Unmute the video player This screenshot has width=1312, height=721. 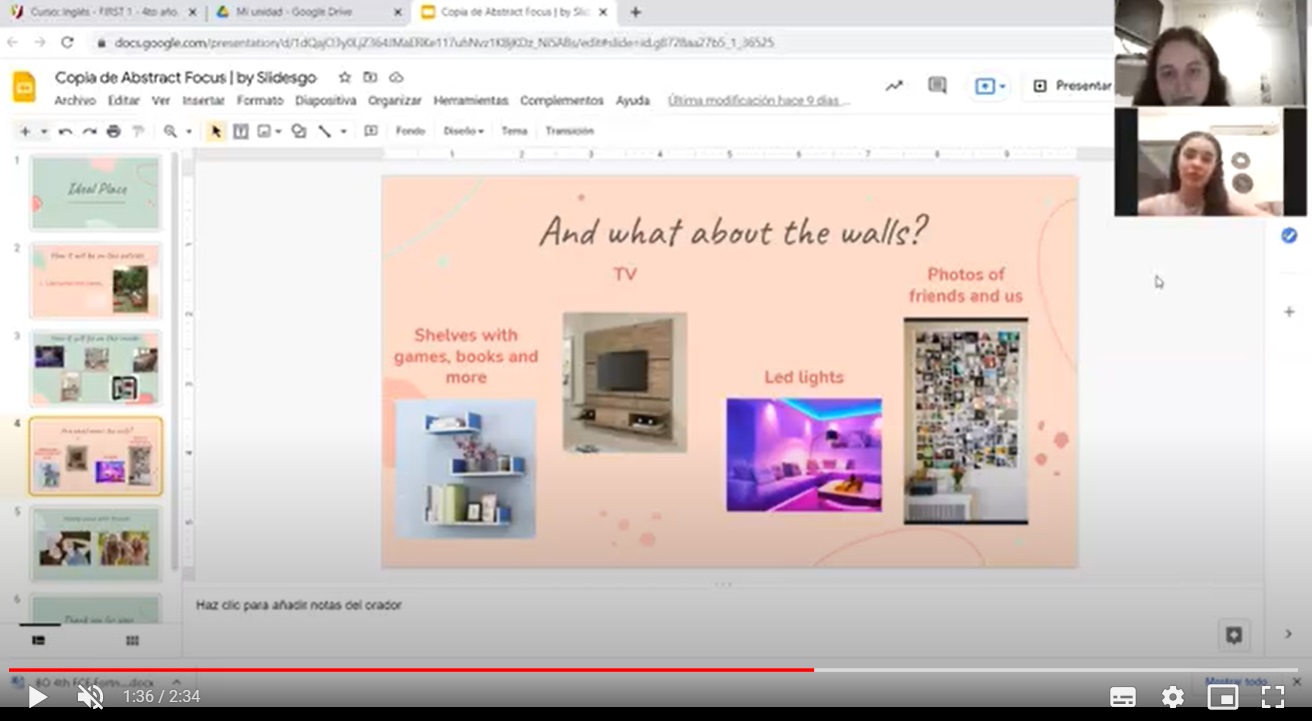(90, 696)
